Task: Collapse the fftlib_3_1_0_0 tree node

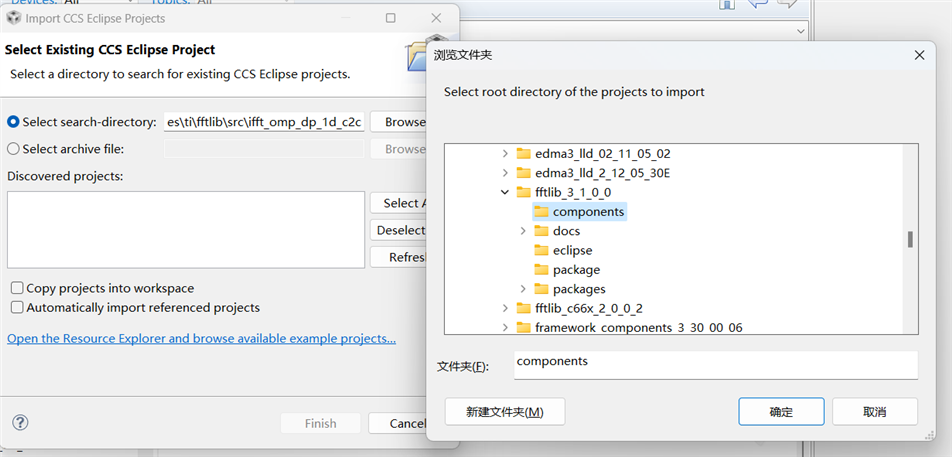Action: click(505, 192)
